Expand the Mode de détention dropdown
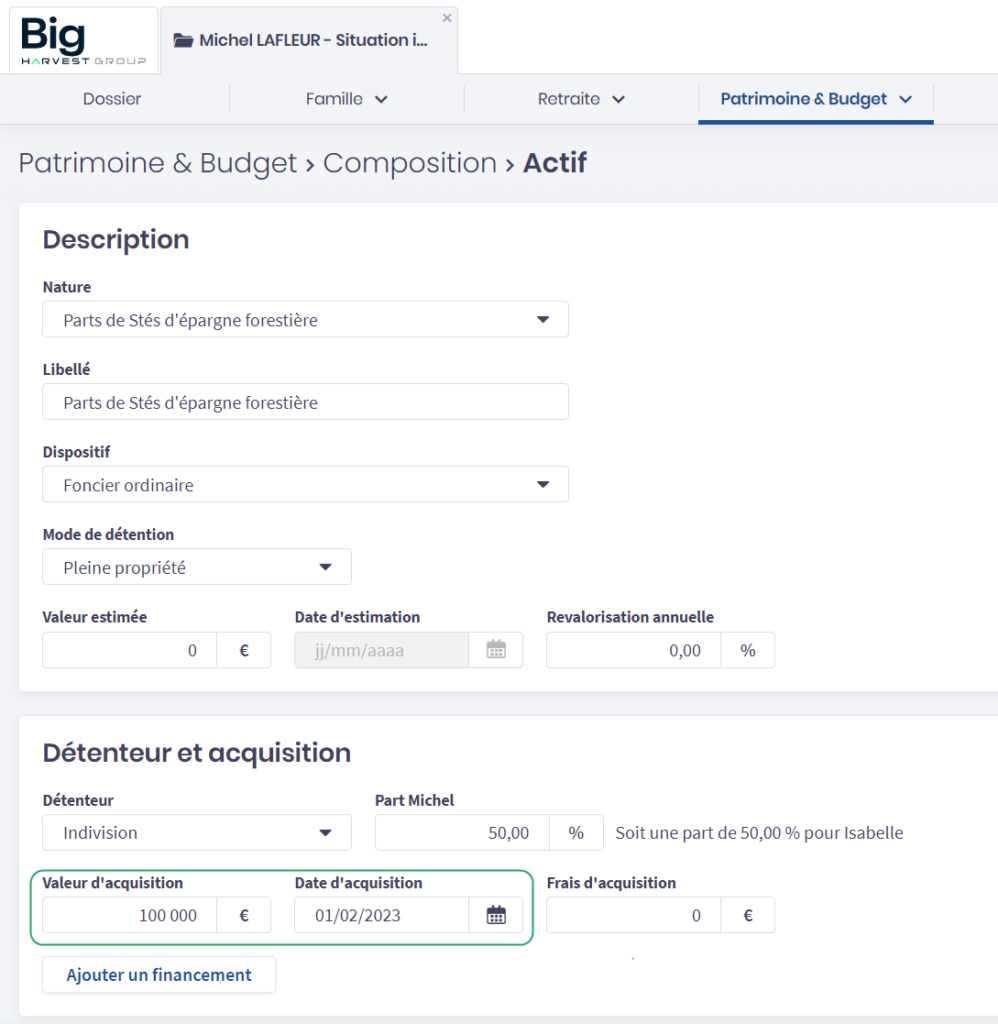The width and height of the screenshot is (998, 1024). point(325,567)
